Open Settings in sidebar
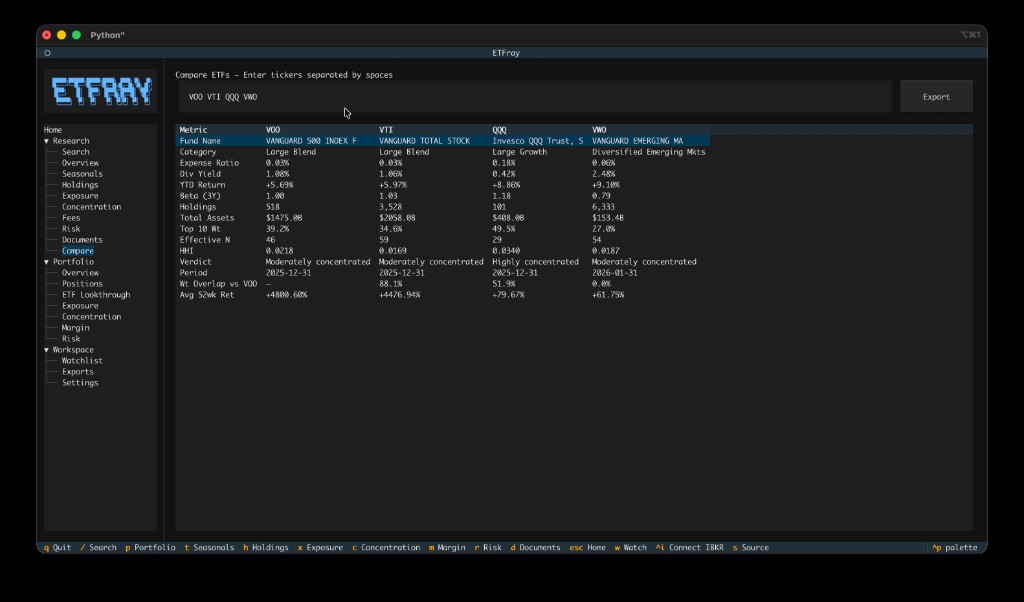This screenshot has width=1024, height=602. coord(80,383)
